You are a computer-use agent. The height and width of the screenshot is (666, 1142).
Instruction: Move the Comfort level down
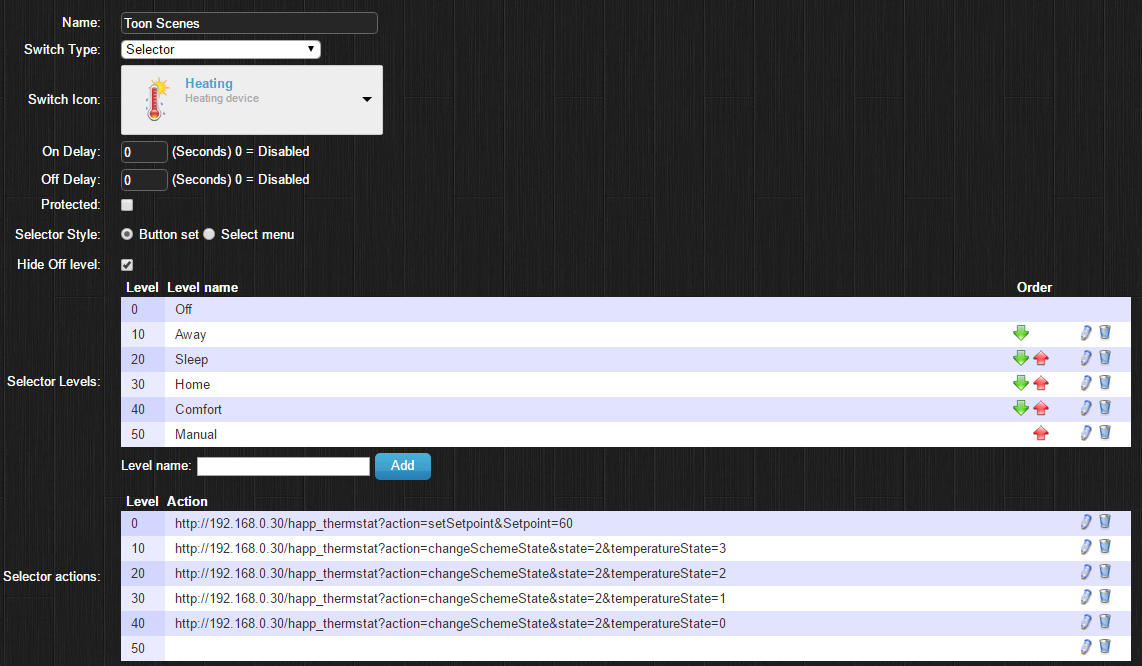point(1020,408)
